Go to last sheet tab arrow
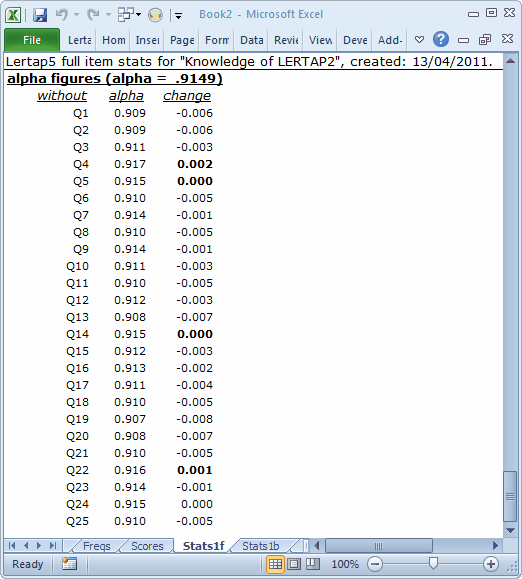 pyautogui.click(x=53, y=545)
